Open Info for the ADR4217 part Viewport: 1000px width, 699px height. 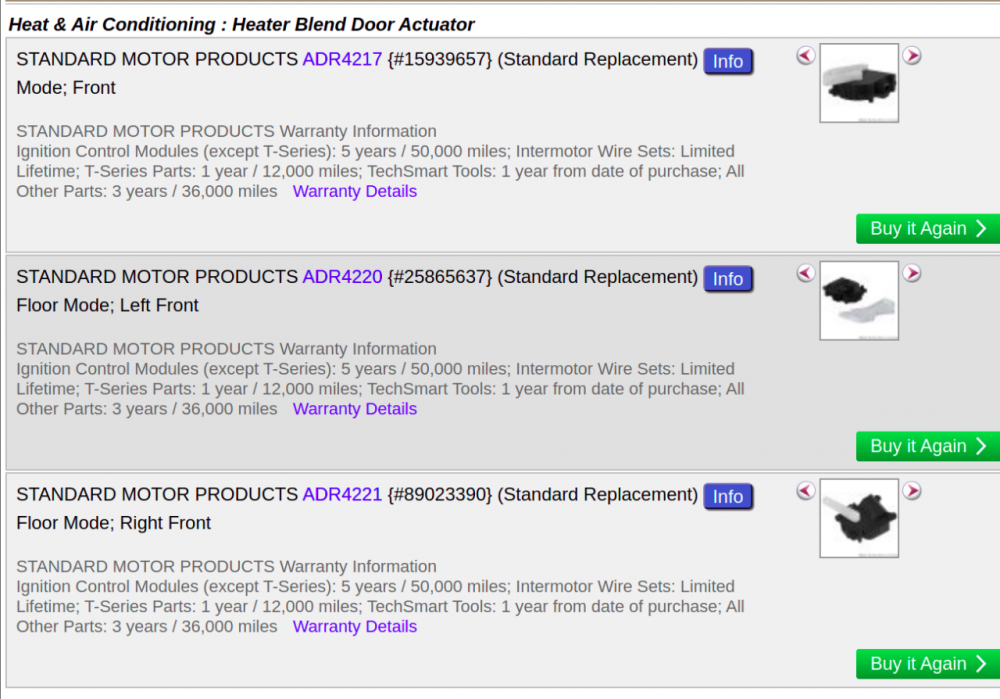coord(728,61)
